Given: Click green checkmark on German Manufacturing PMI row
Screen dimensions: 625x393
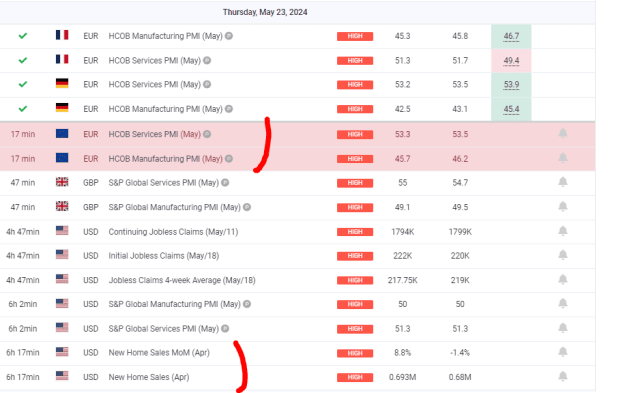Looking at the screenshot, I should [23, 108].
